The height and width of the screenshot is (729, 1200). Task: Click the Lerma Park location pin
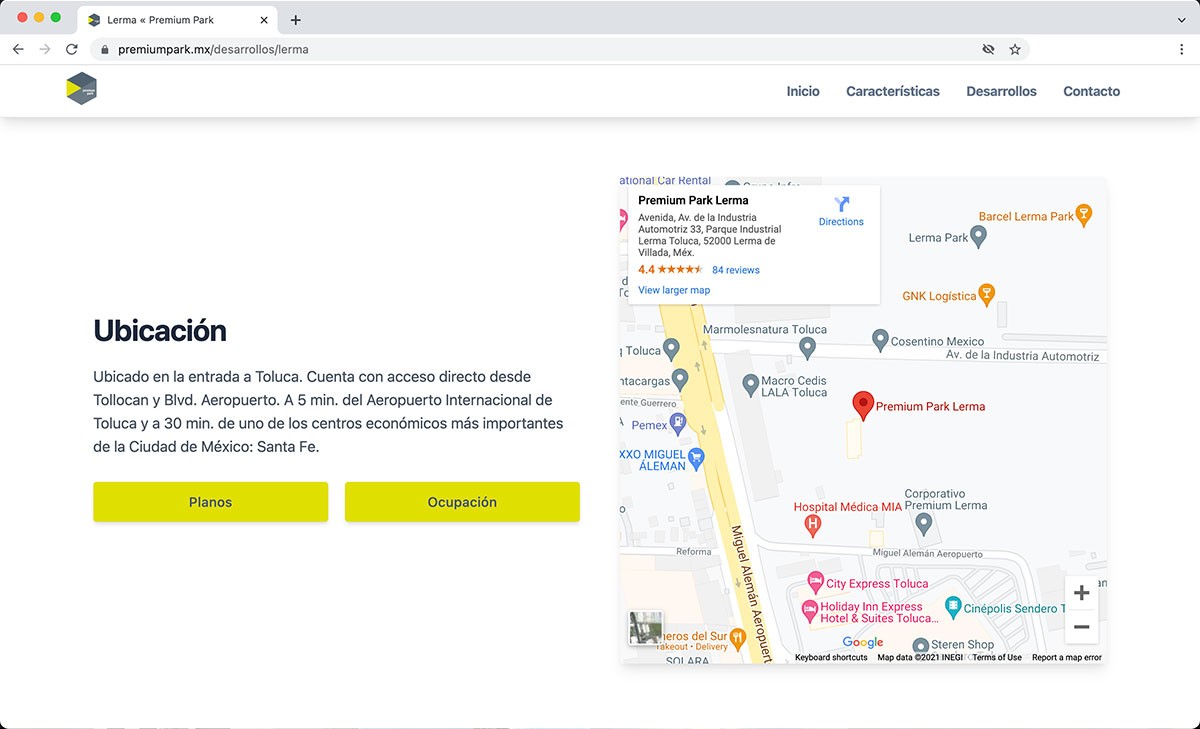tap(979, 236)
